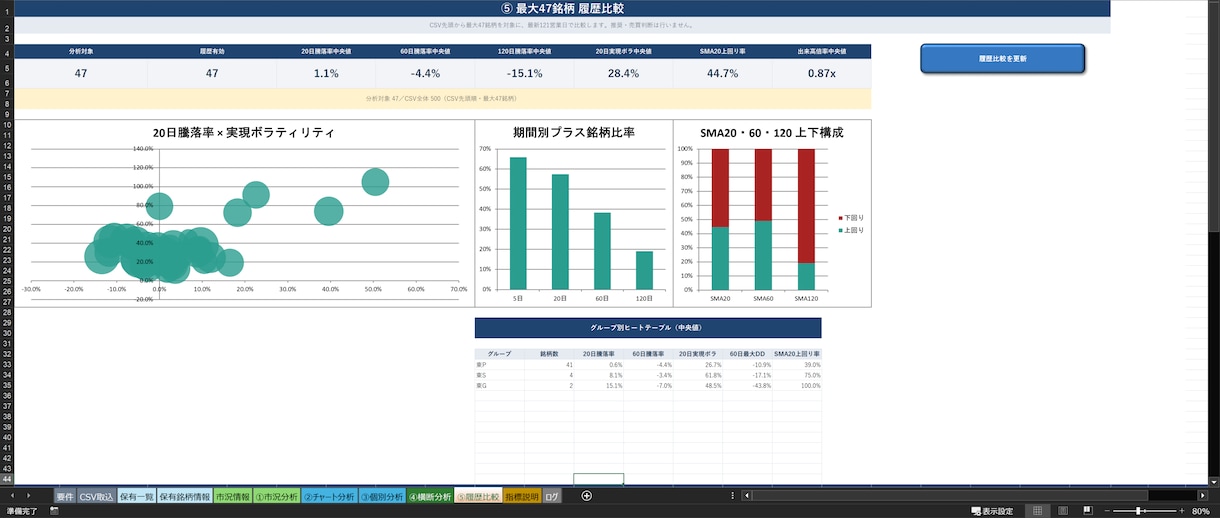Click the SMA120 stacked bar

806,220
